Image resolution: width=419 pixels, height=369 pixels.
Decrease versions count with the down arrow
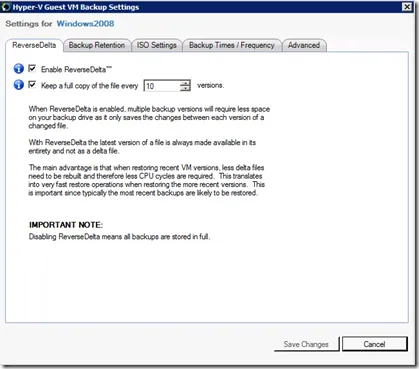pos(185,88)
